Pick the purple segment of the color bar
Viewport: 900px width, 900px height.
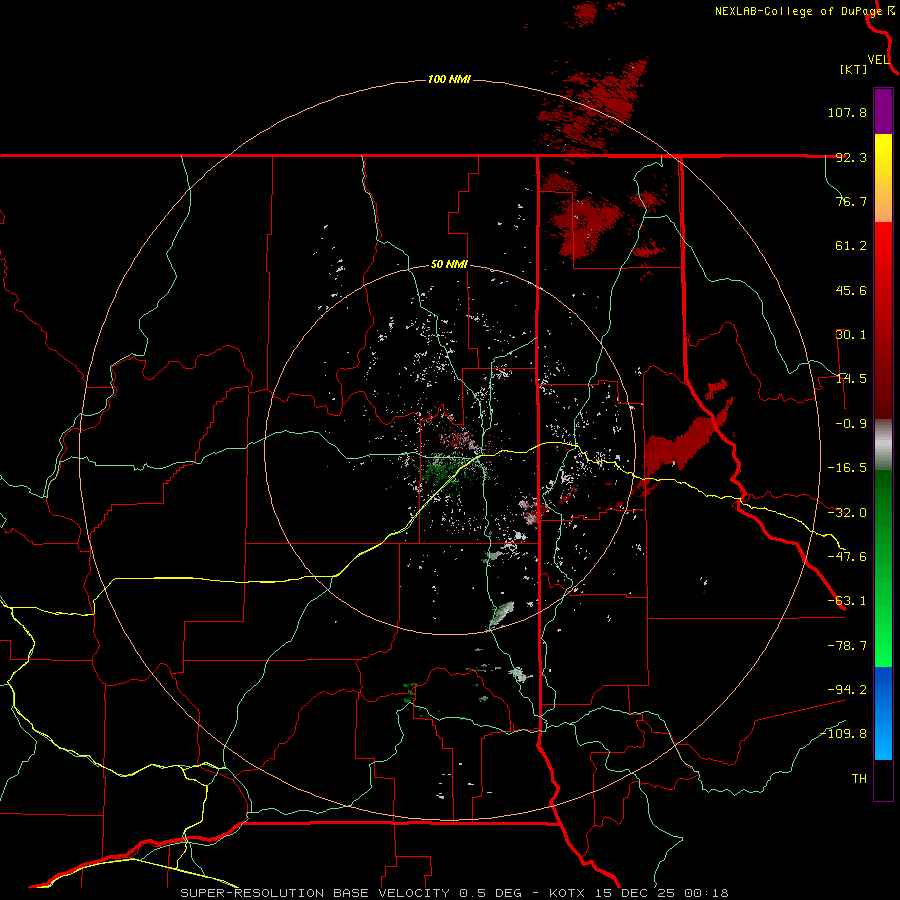883,111
